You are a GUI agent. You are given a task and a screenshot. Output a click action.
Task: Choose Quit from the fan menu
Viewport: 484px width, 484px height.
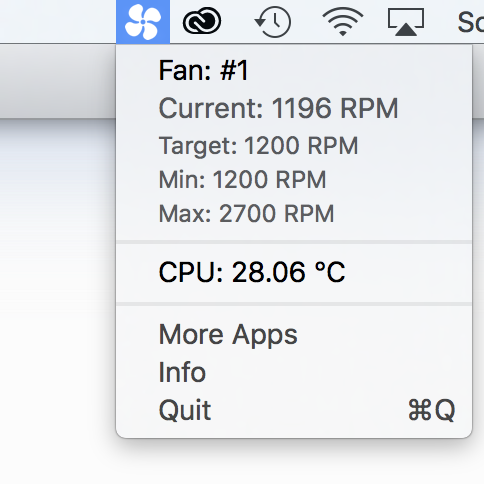pos(294,410)
